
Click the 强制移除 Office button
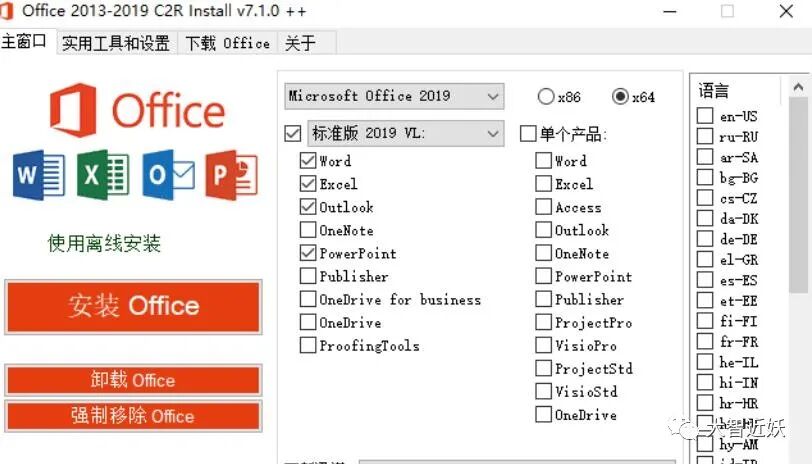point(133,415)
